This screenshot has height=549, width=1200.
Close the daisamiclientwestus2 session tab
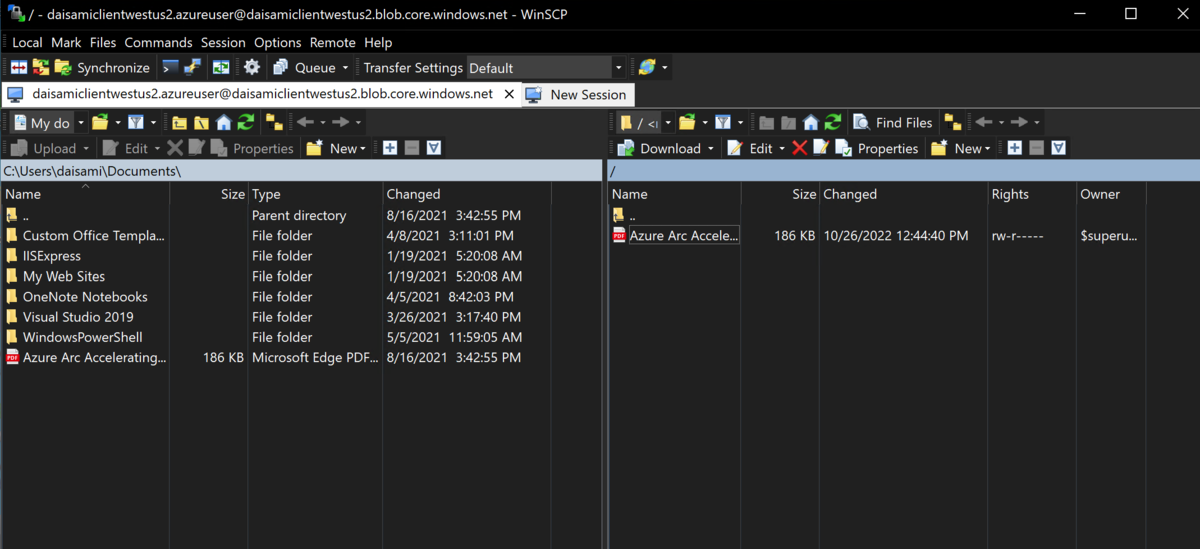(x=509, y=94)
